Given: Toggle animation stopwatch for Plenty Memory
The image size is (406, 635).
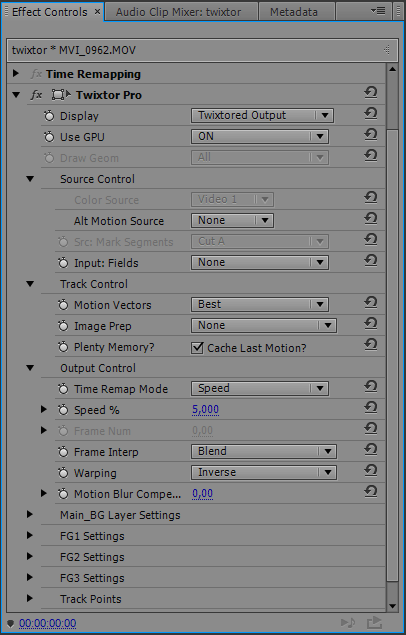Looking at the screenshot, I should pos(63,347).
